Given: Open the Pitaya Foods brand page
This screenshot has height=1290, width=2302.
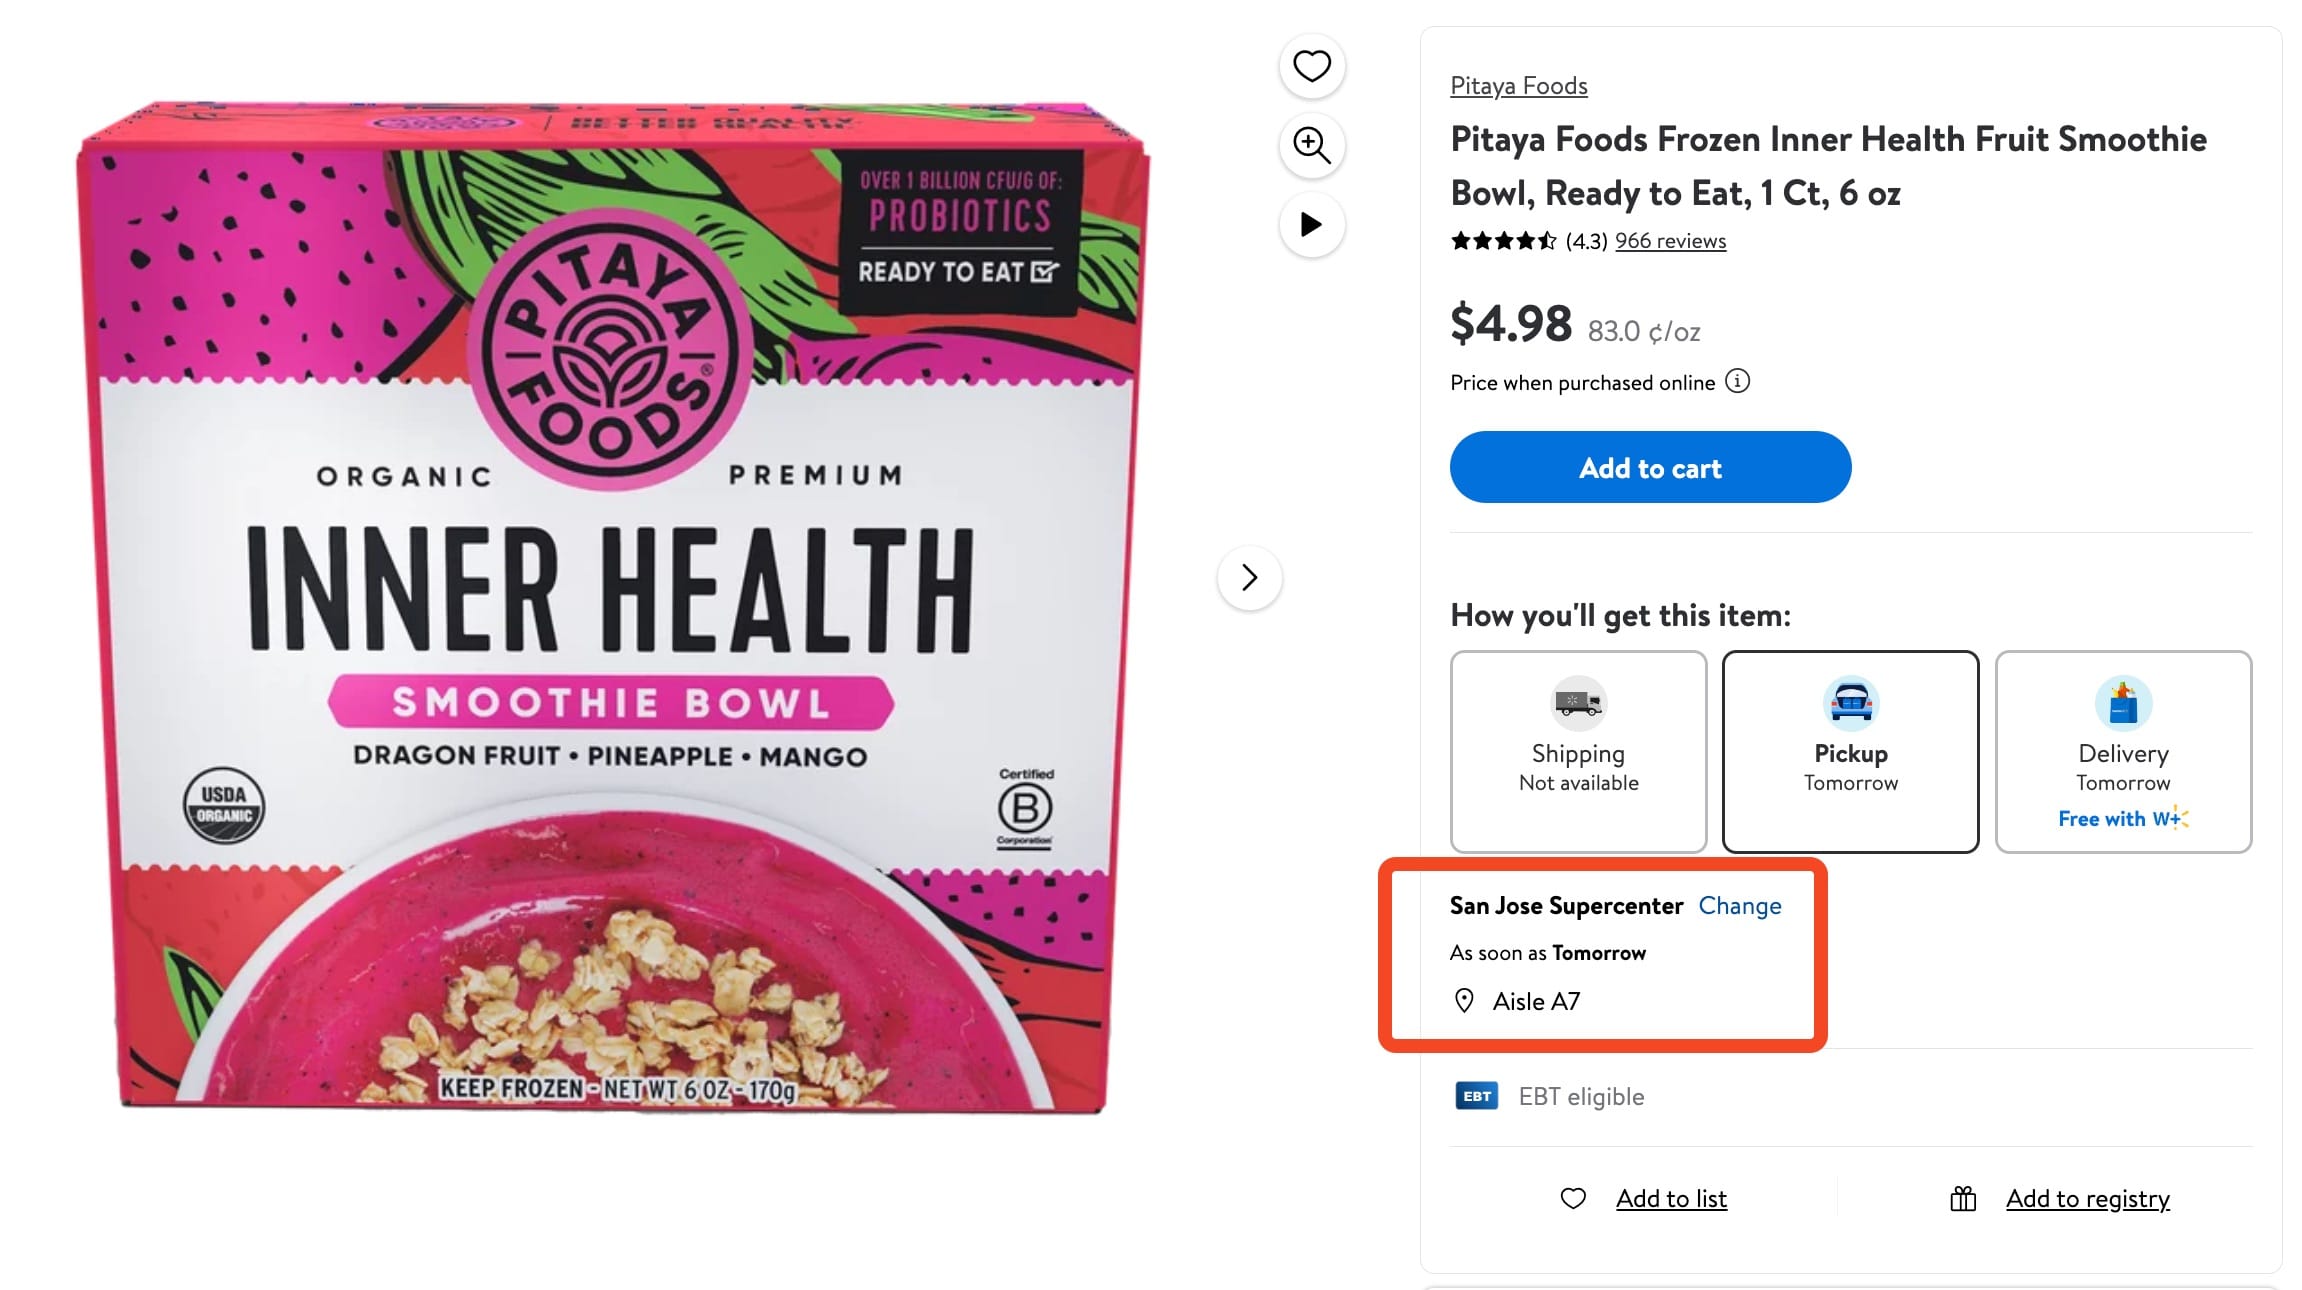Looking at the screenshot, I should (x=1517, y=86).
